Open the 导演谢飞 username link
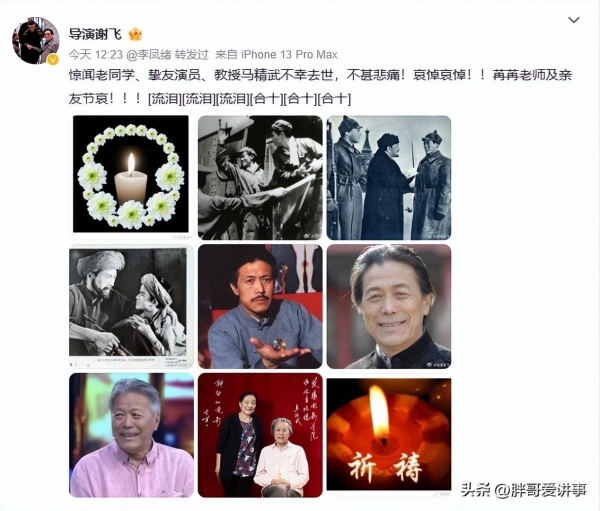 (x=95, y=34)
